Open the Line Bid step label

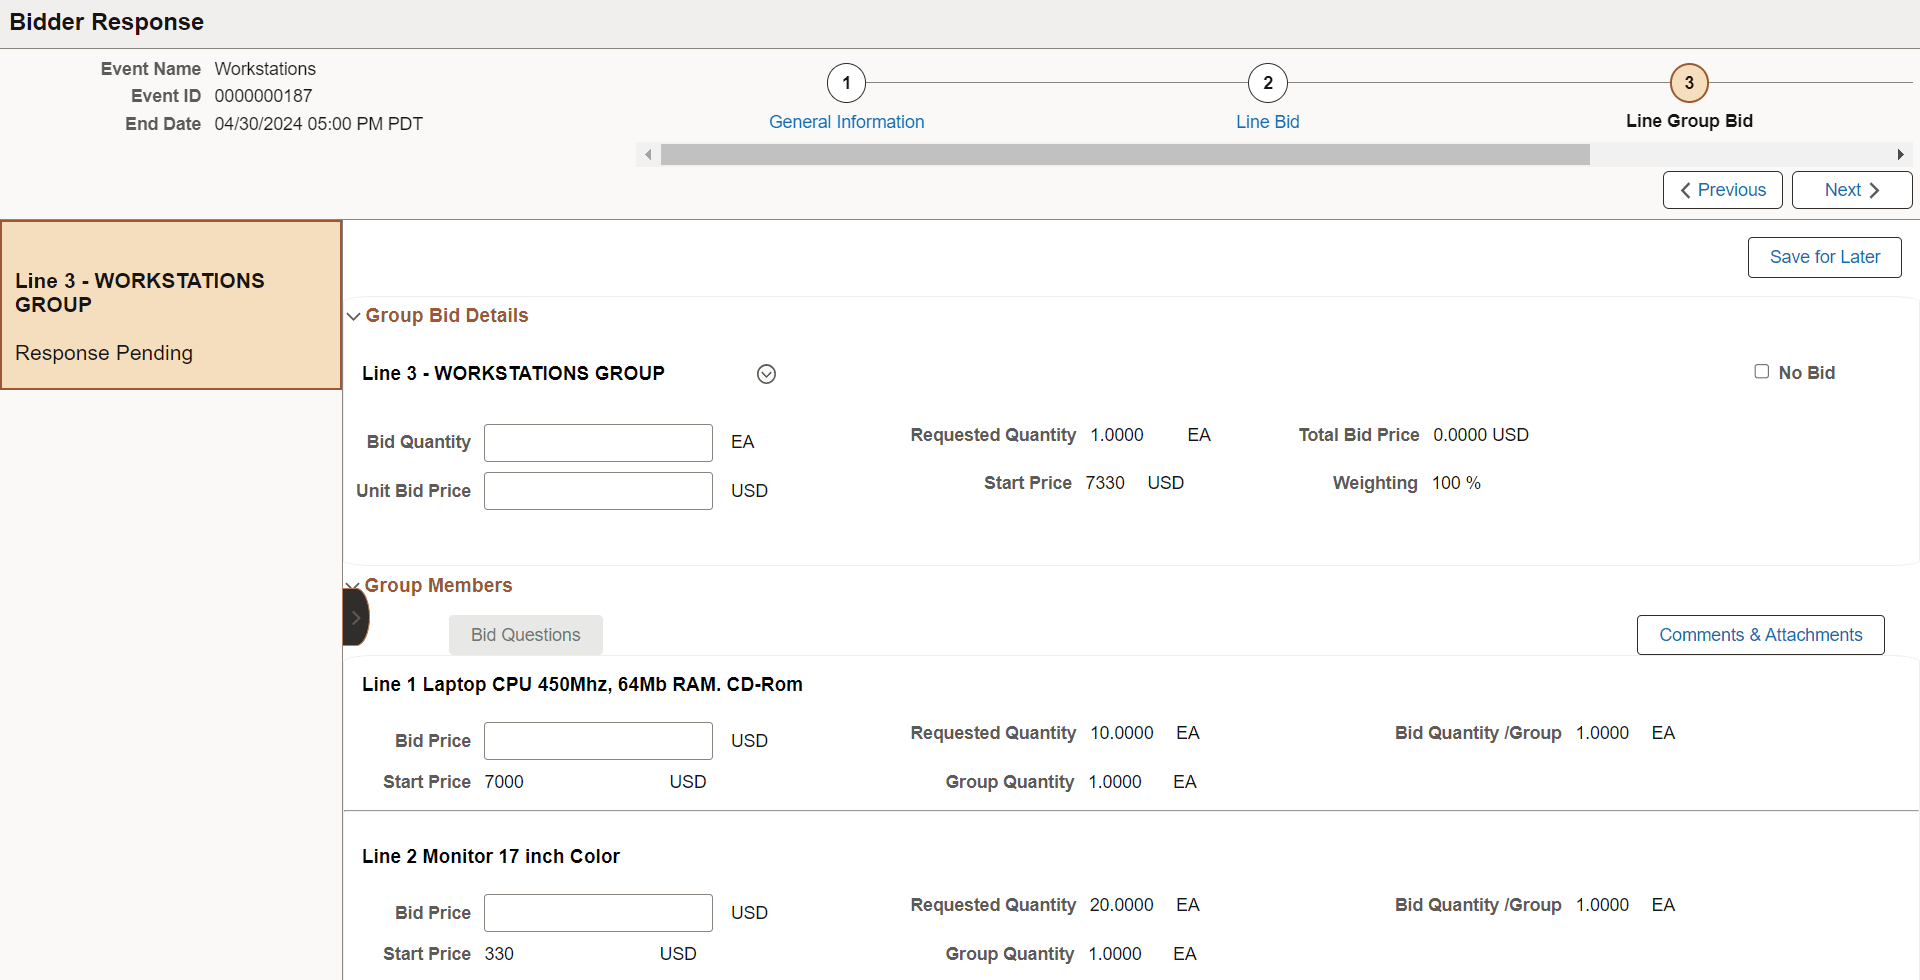(1267, 121)
